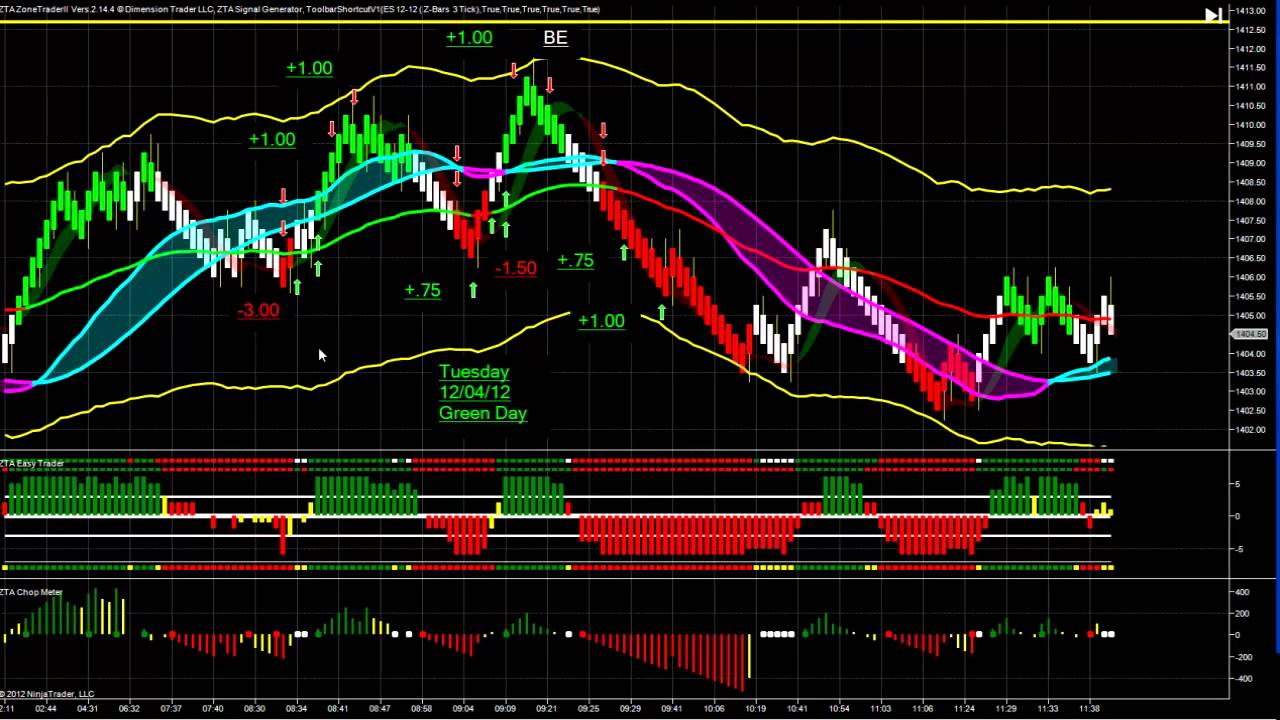The height and width of the screenshot is (720, 1280).
Task: Click the -1.50 loss annotation
Action: 515,268
